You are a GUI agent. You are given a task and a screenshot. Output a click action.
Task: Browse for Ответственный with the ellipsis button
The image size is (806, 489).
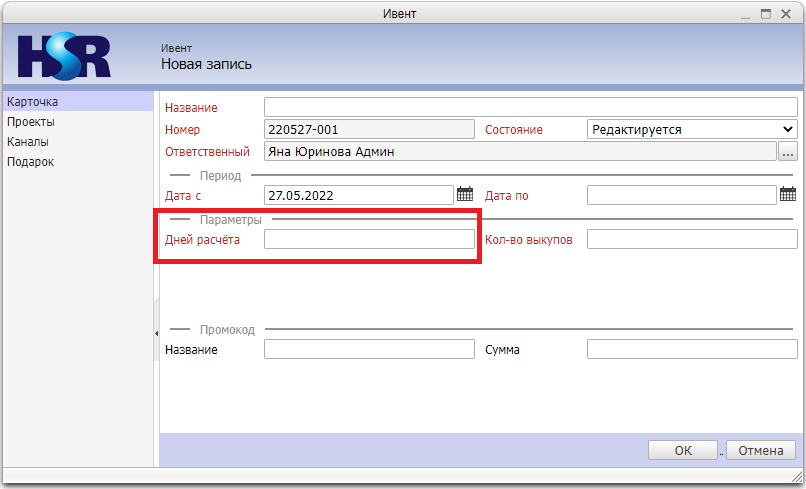pos(787,152)
